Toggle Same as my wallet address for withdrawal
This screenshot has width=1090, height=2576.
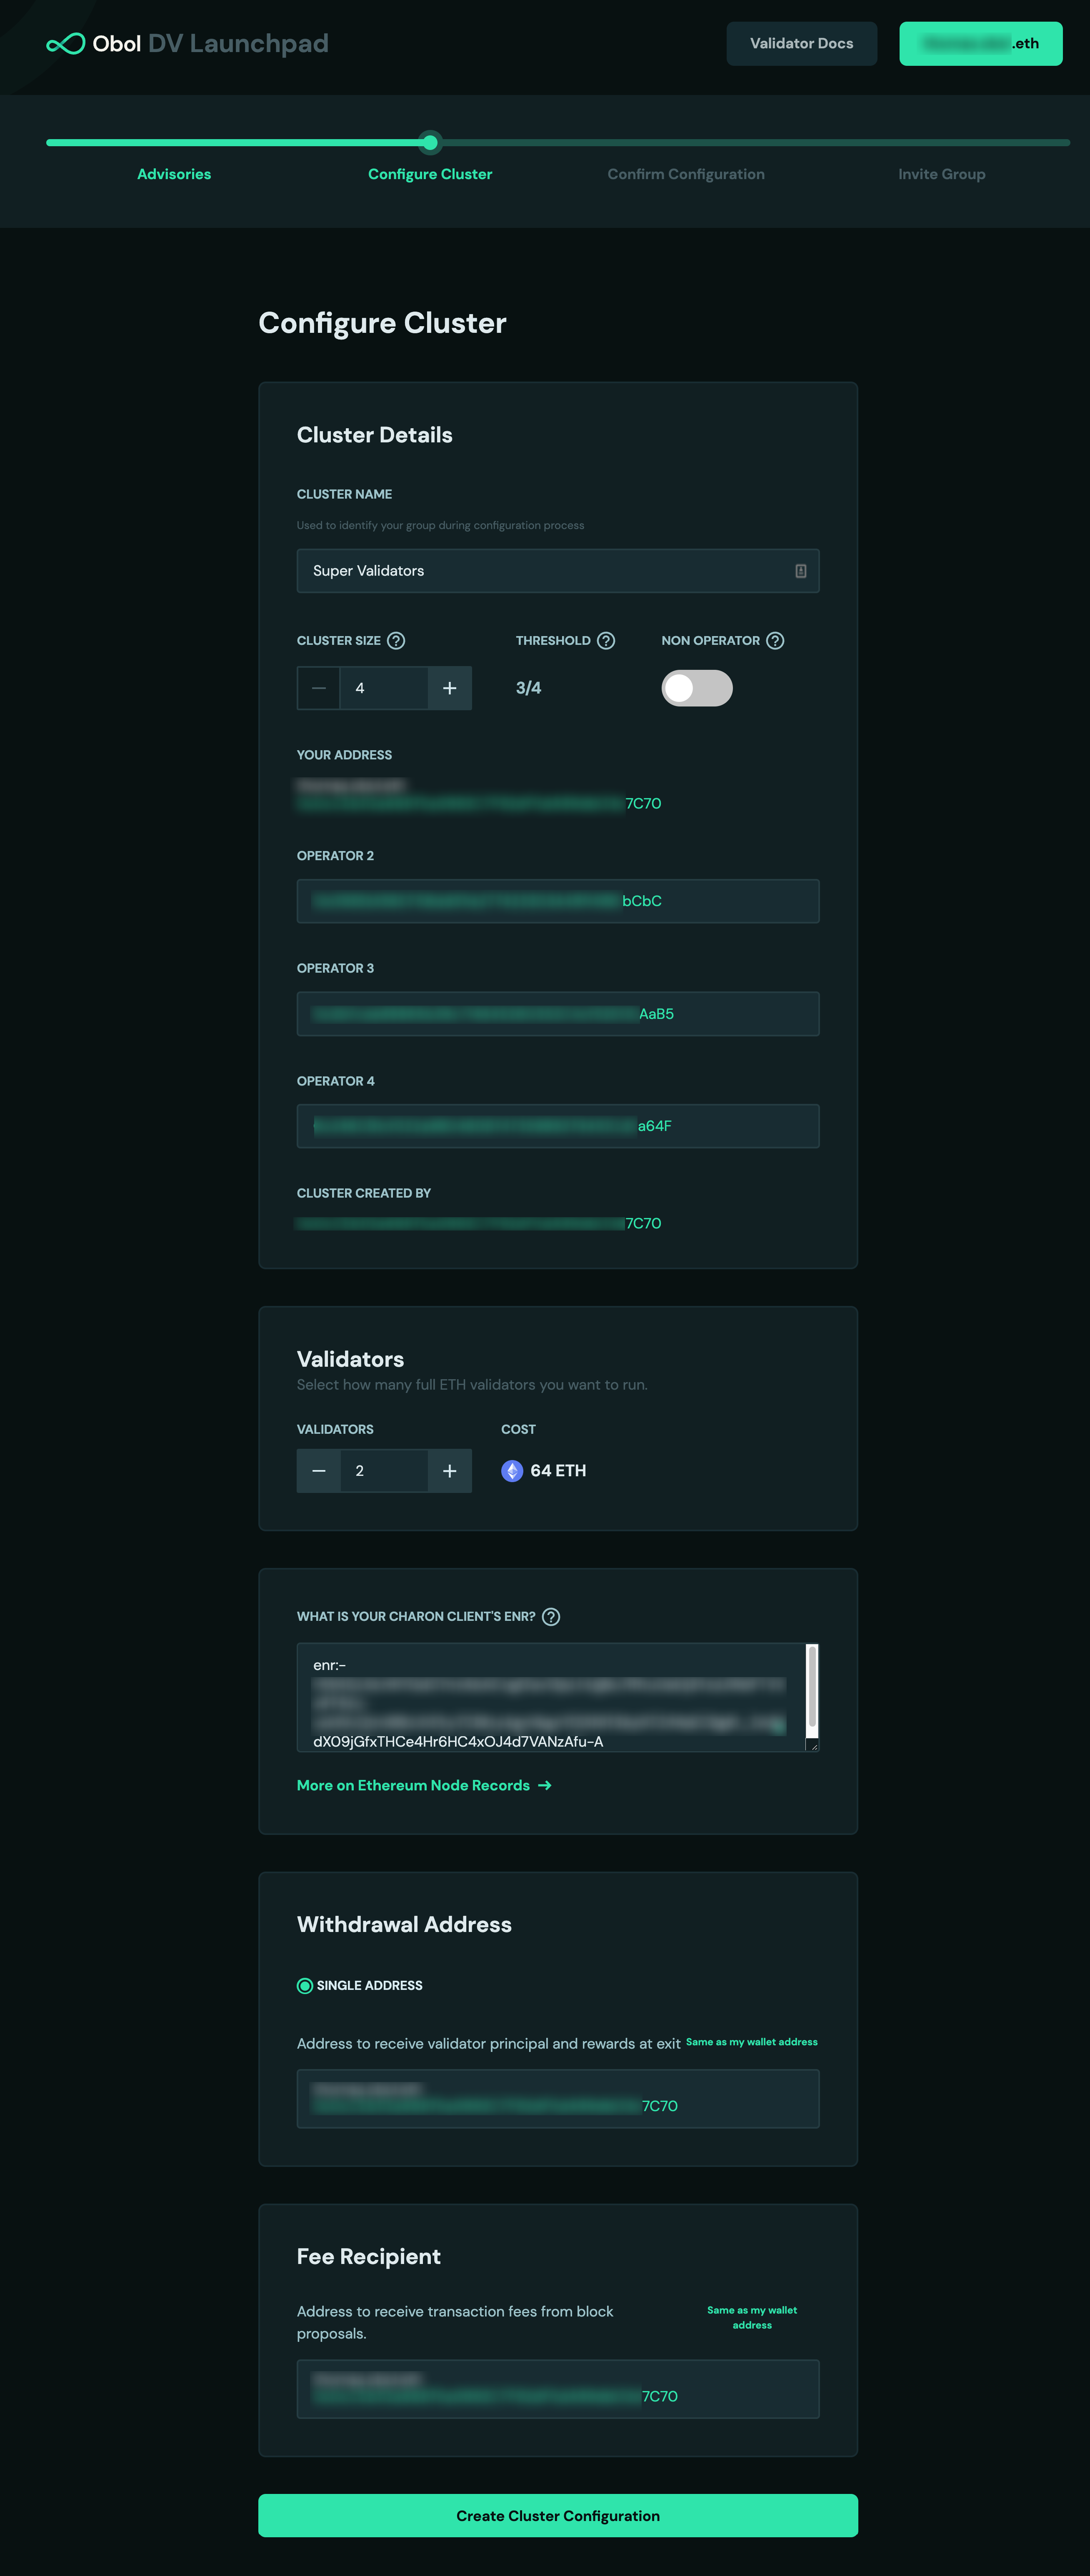(753, 2042)
